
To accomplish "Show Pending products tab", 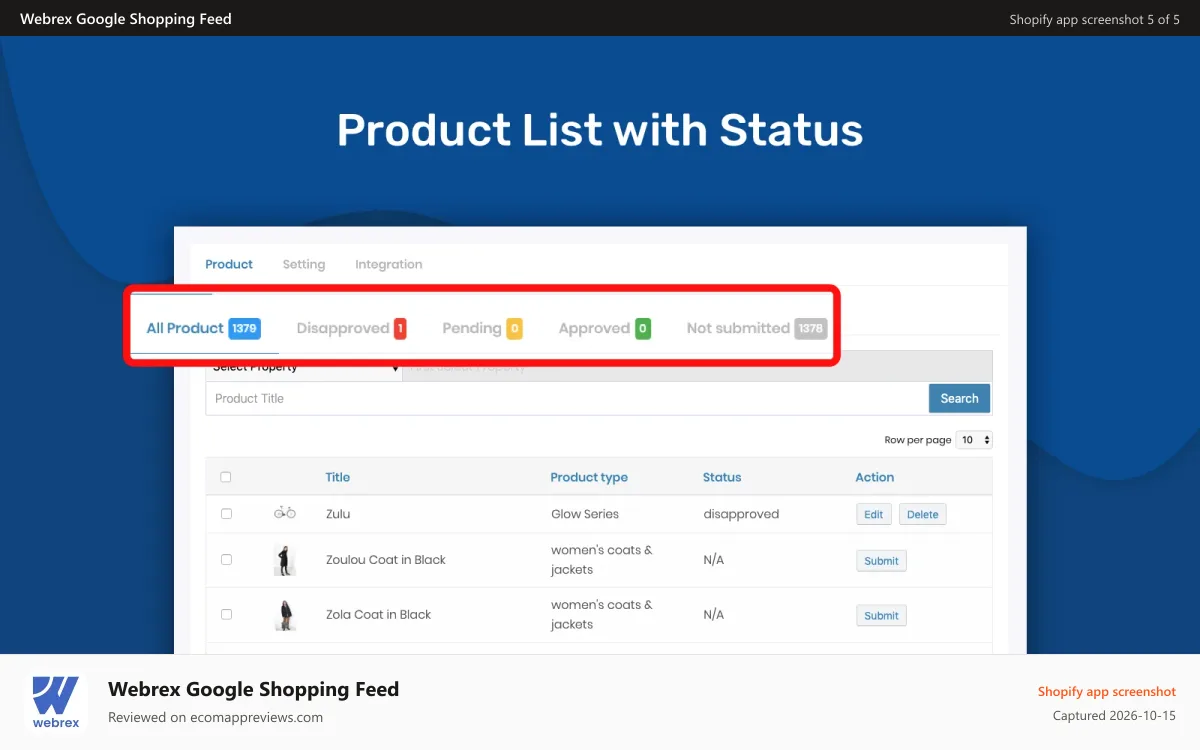I will [x=482, y=328].
